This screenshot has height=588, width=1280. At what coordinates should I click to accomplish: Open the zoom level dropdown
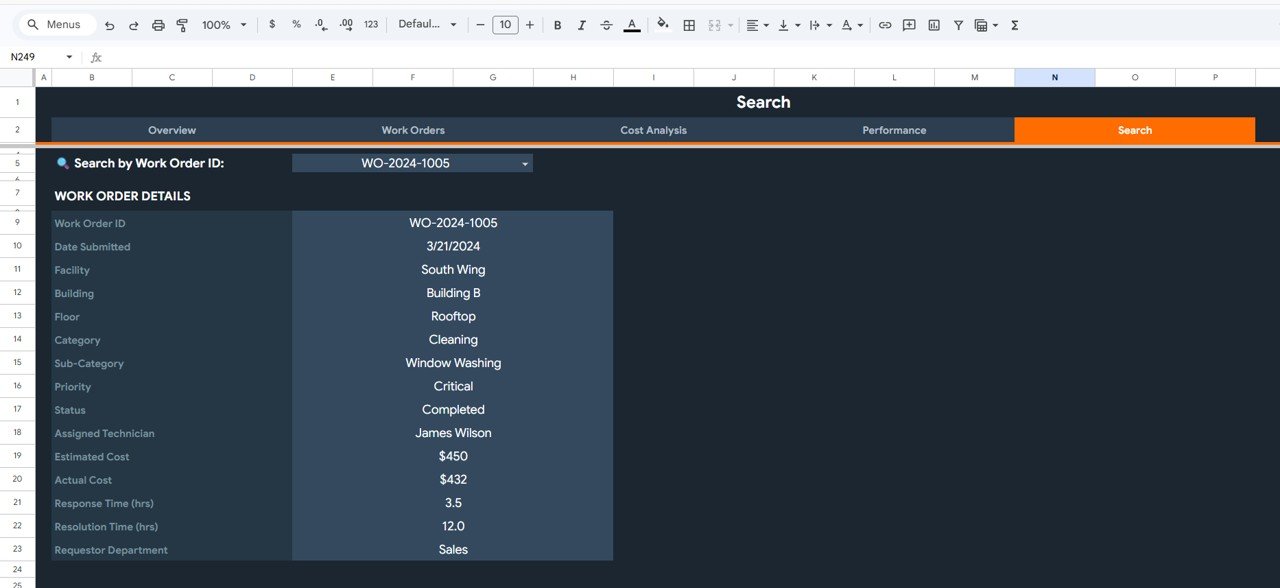point(222,24)
